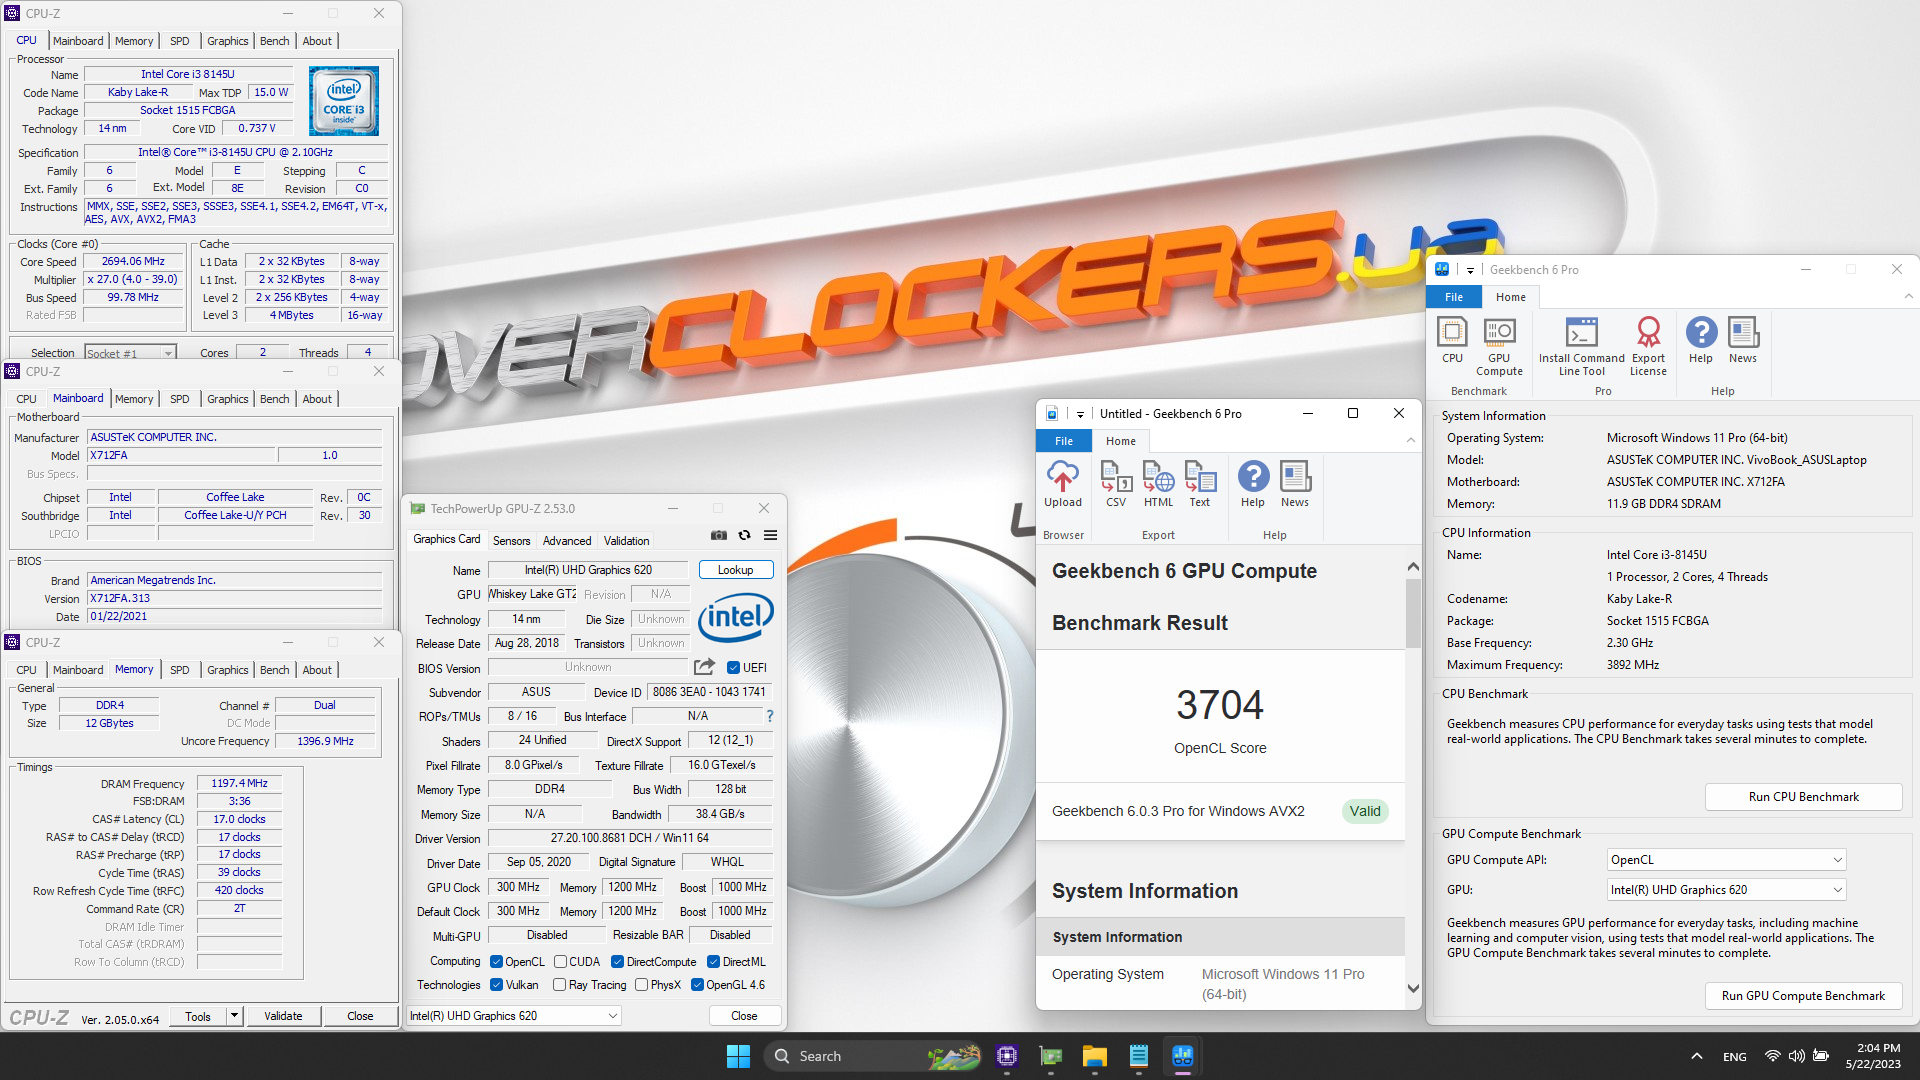Viewport: 1920px width, 1080px height.
Task: Toggle the Ray Tracing checkbox
Action: pos(559,985)
